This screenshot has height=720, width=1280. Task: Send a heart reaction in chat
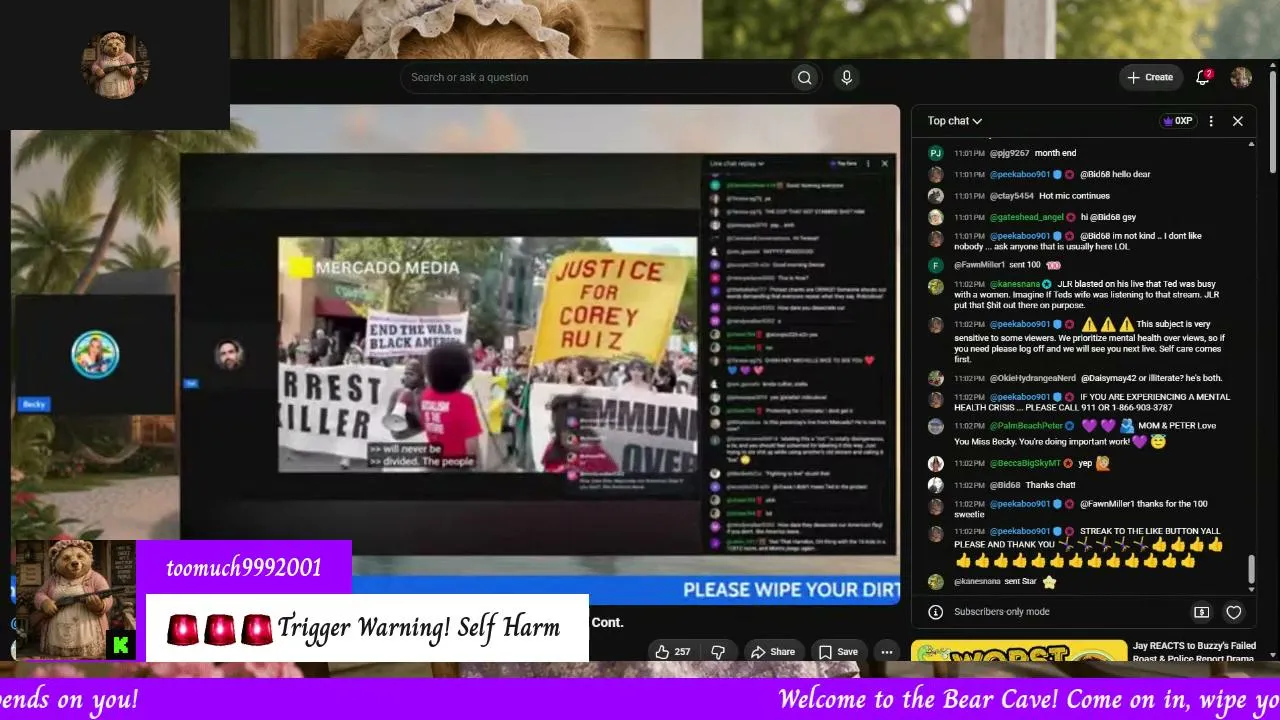pos(1234,612)
